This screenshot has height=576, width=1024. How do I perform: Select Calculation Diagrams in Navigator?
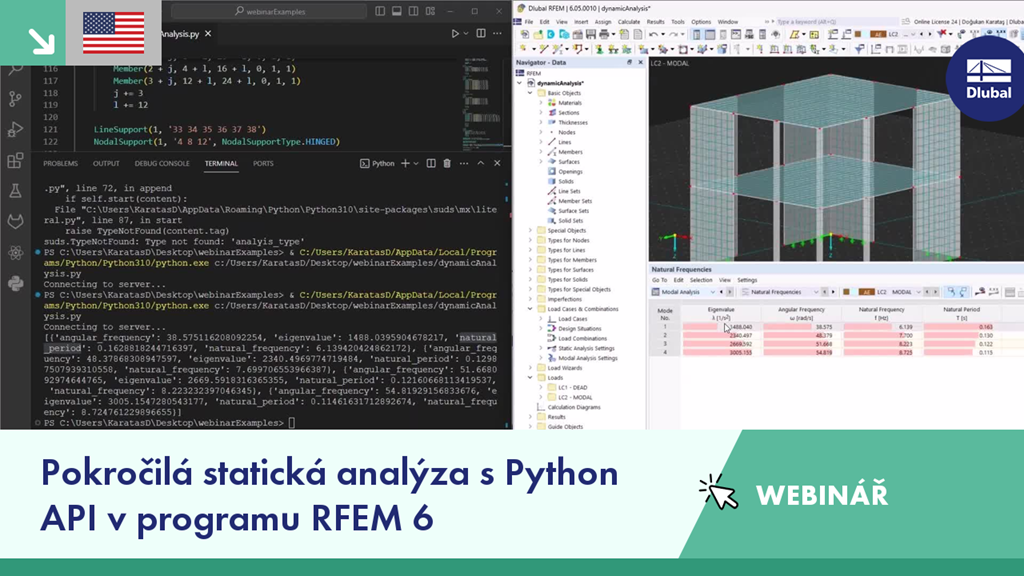573,407
